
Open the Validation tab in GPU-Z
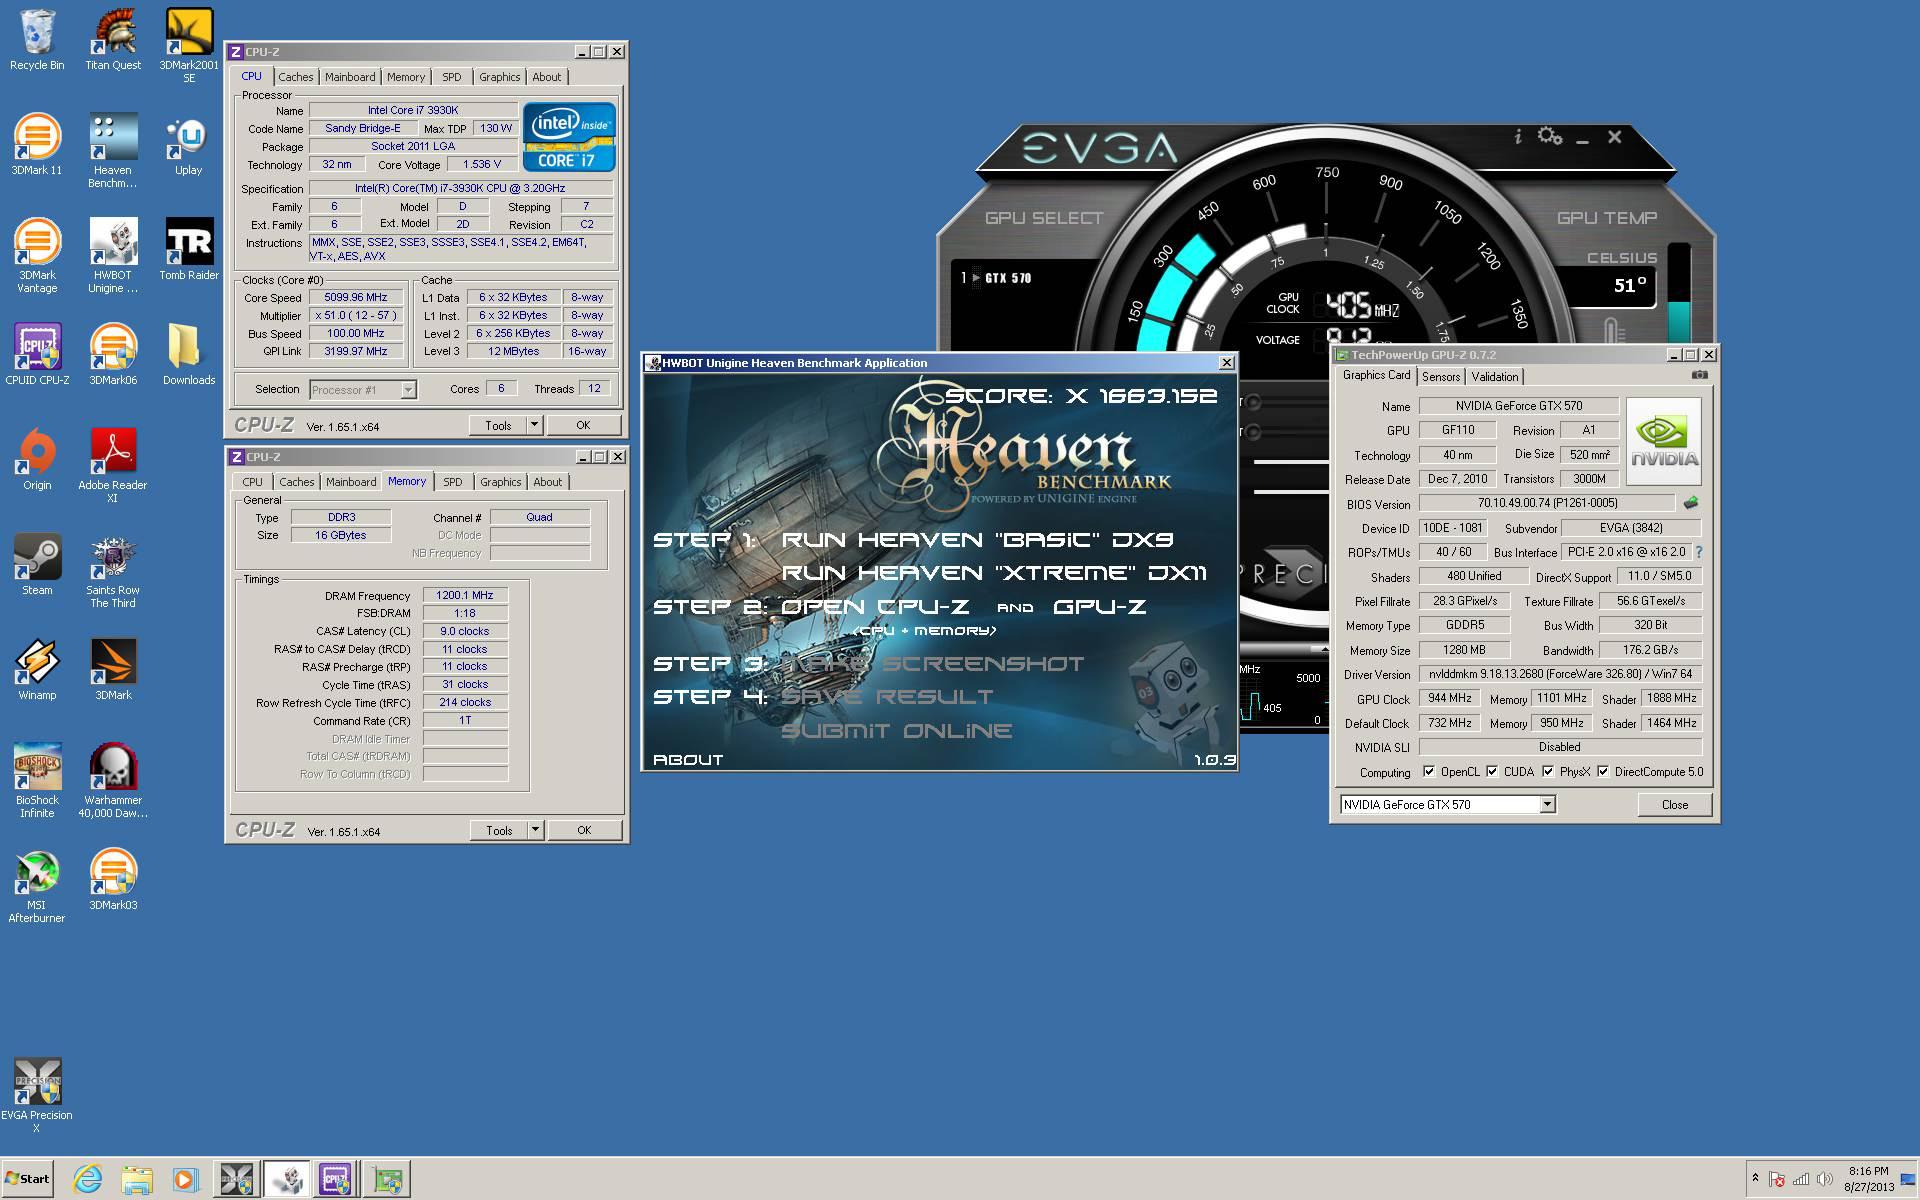tap(1495, 377)
